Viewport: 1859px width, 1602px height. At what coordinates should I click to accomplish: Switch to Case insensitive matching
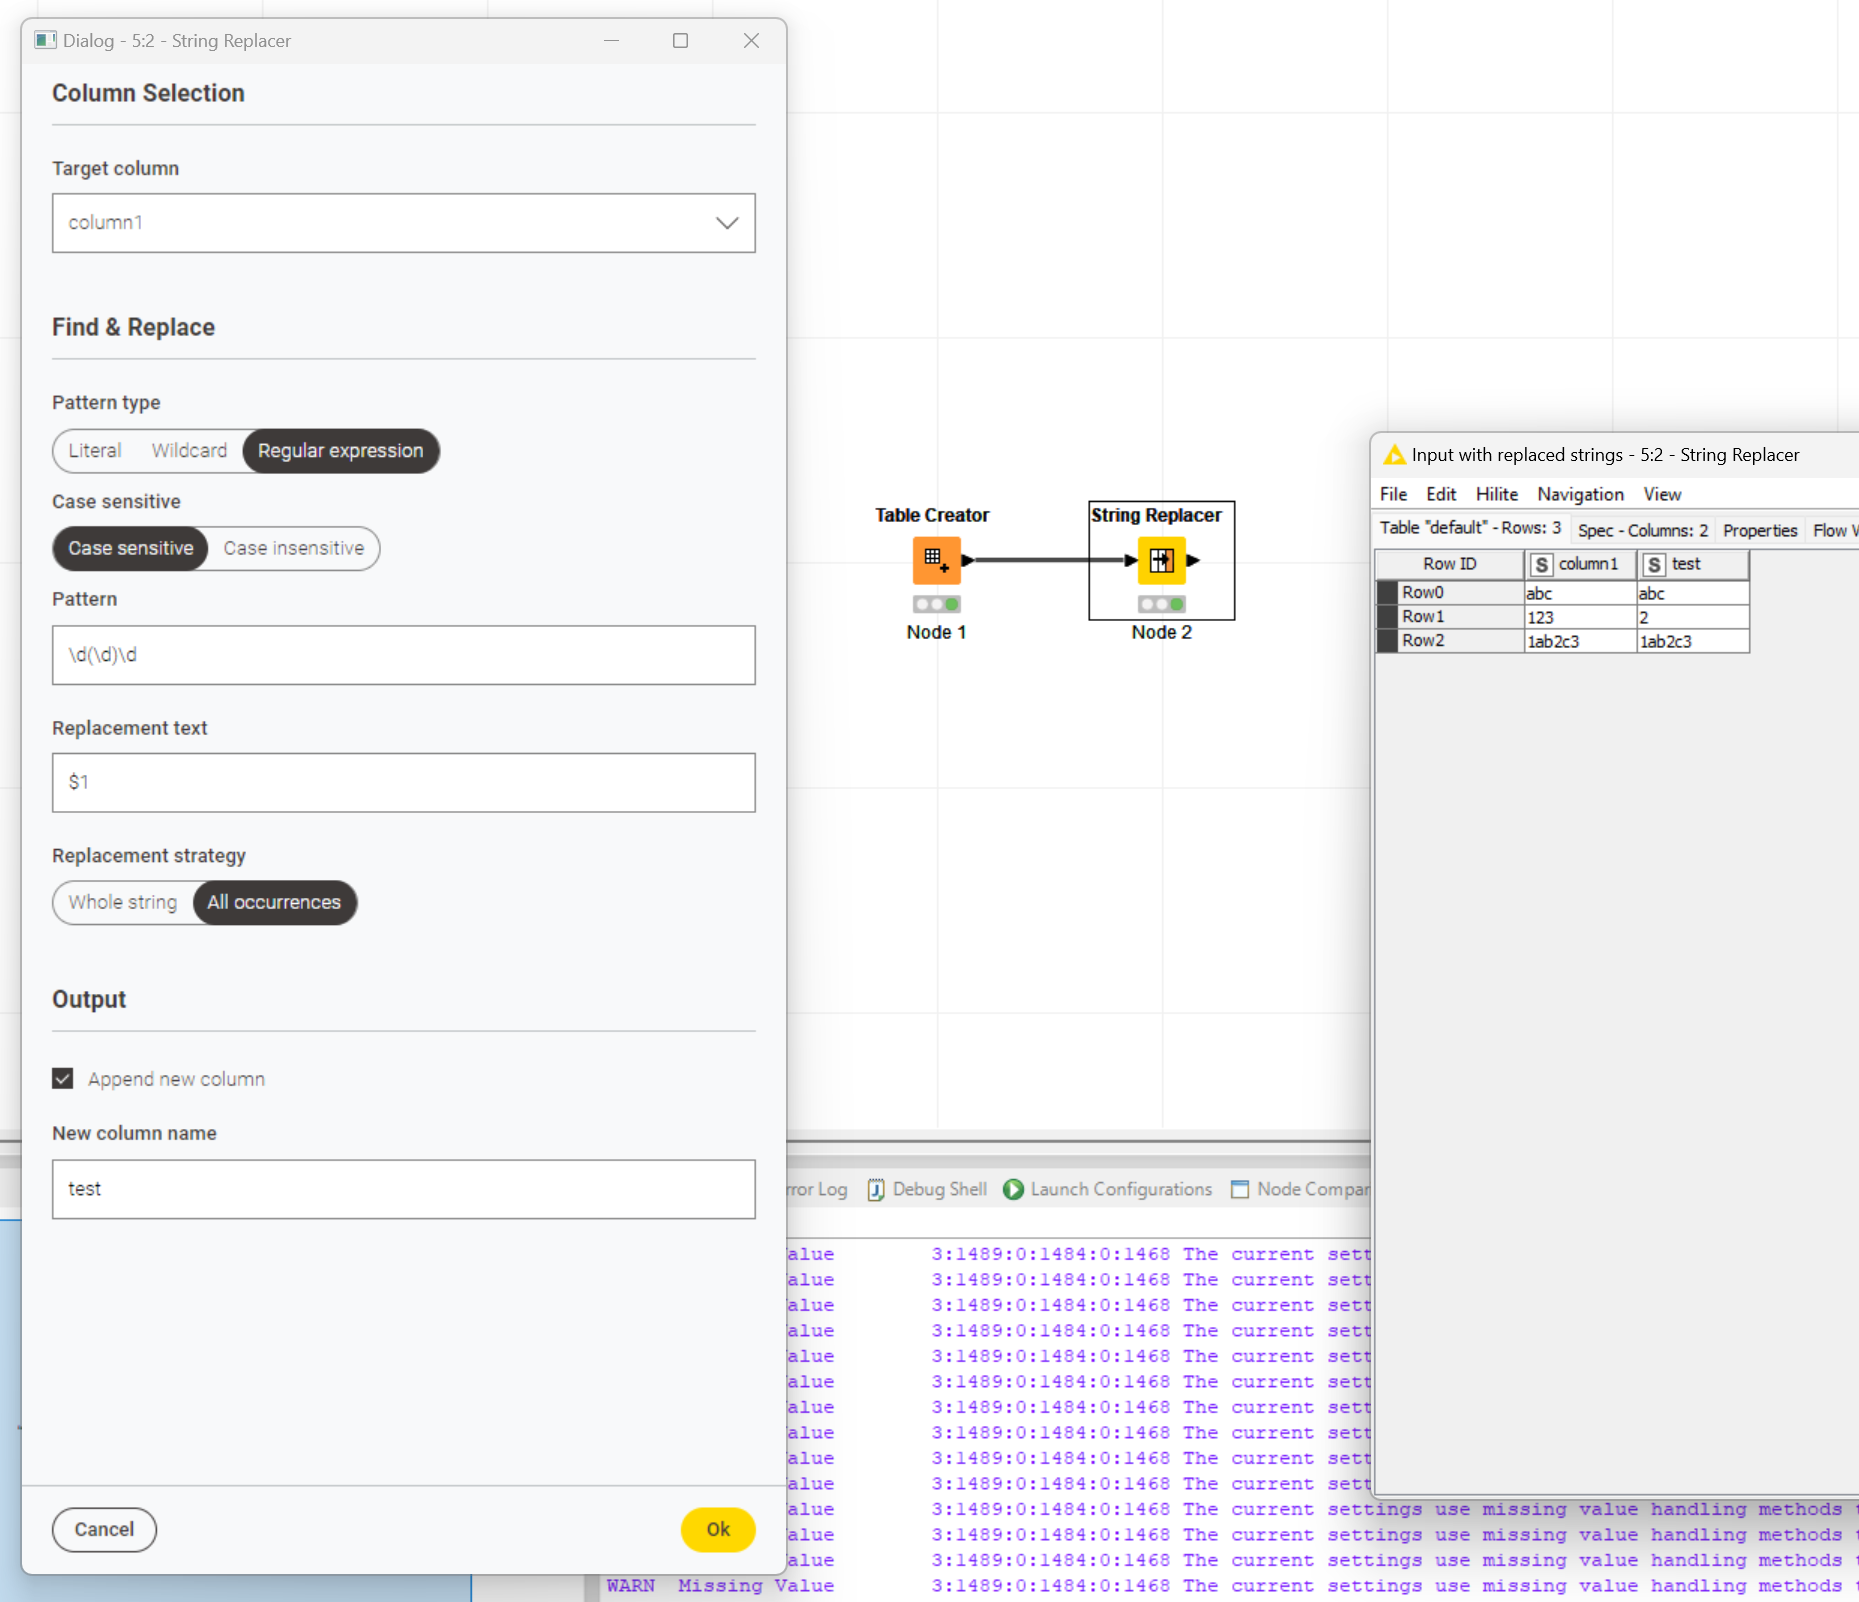[x=293, y=548]
